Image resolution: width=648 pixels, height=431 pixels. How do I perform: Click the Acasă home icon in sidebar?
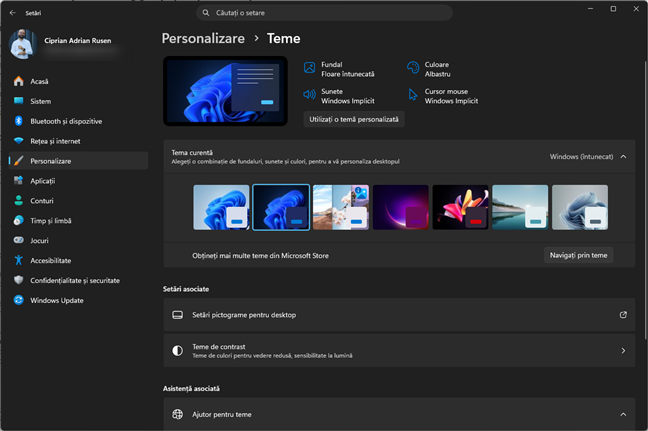pyautogui.click(x=19, y=81)
